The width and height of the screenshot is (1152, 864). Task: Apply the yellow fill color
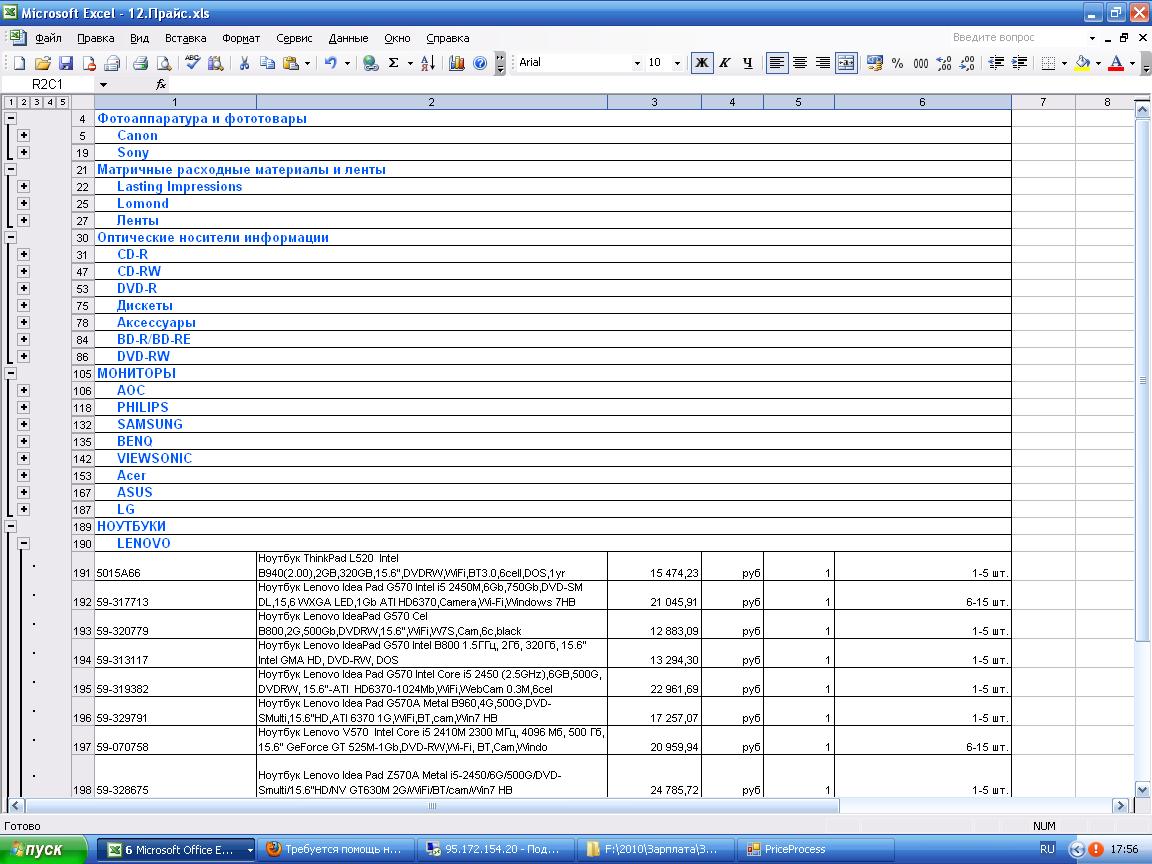[1081, 63]
